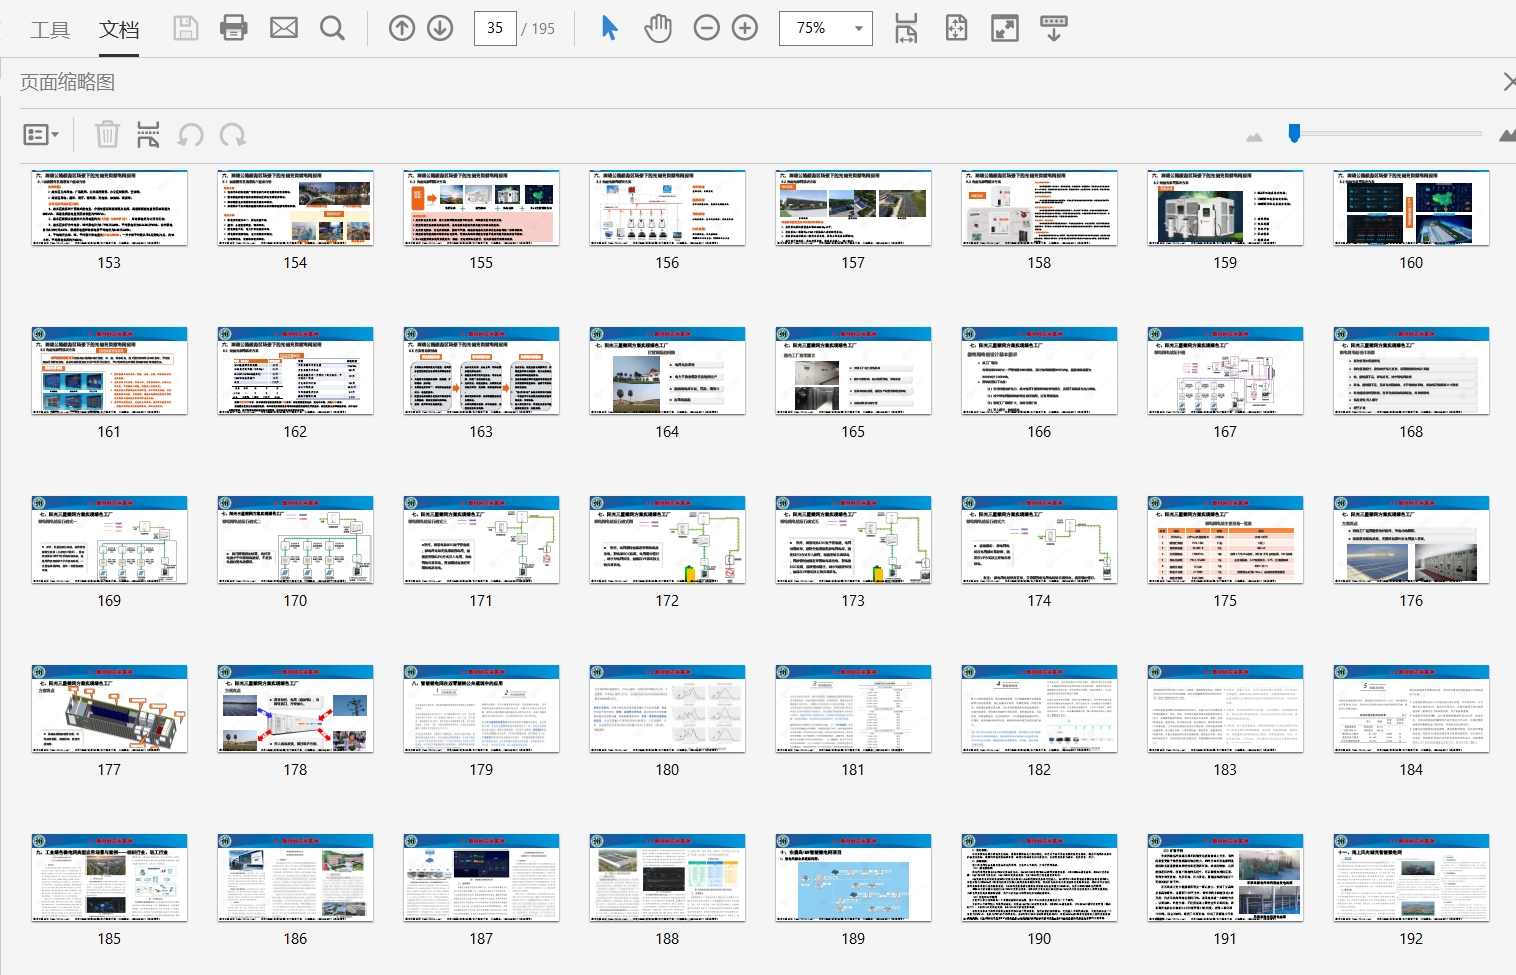Go to next page arrow
Viewport: 1516px width, 975px height.
pos(440,28)
